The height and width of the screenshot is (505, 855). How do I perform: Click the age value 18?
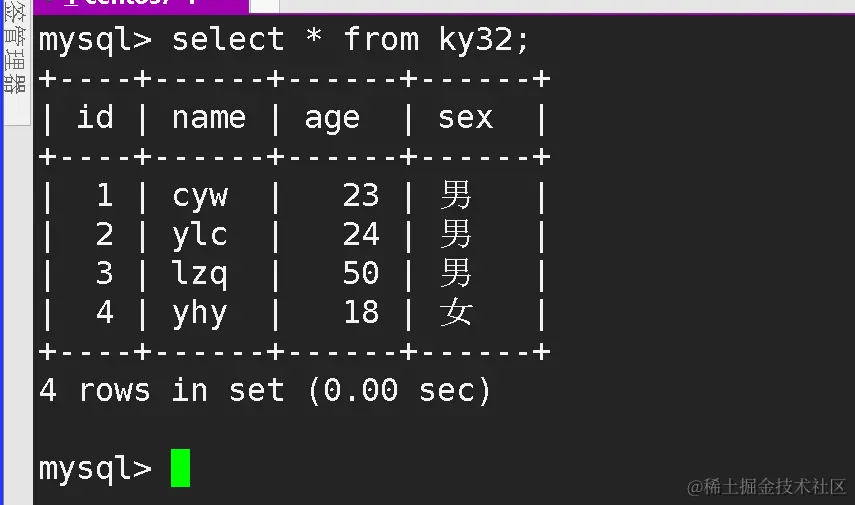coord(360,313)
